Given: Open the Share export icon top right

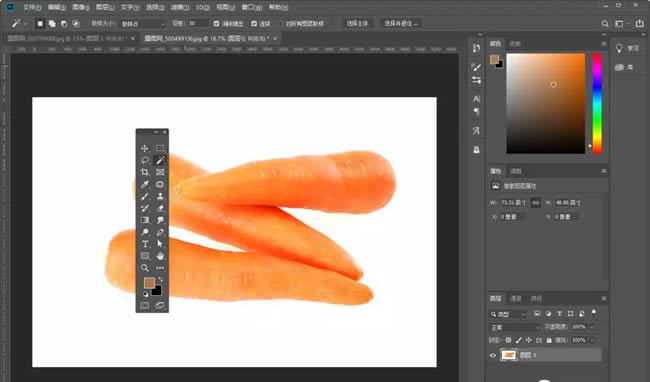Looking at the screenshot, I should tap(640, 24).
